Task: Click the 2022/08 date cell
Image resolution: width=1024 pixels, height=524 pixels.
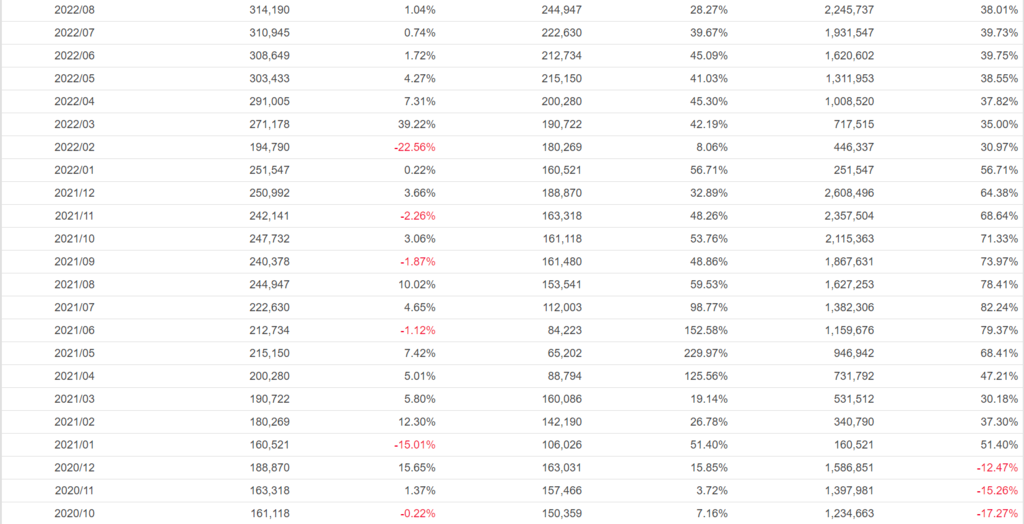Action: coord(75,10)
